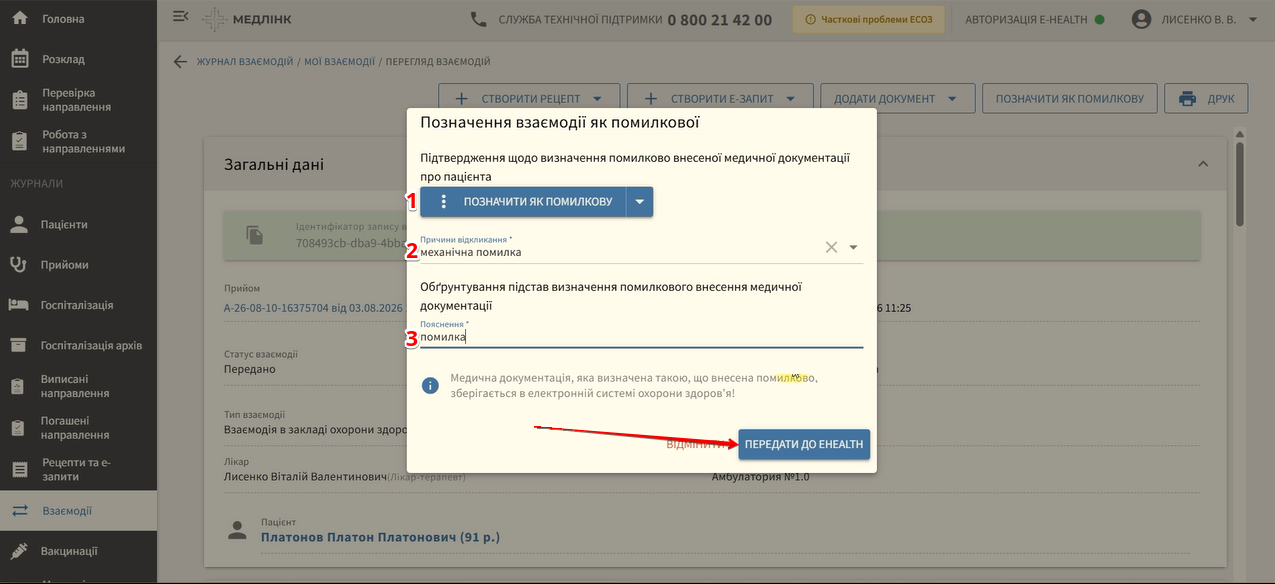Click the syringe icon beside Вакцинації
The width and height of the screenshot is (1275, 584).
19,551
